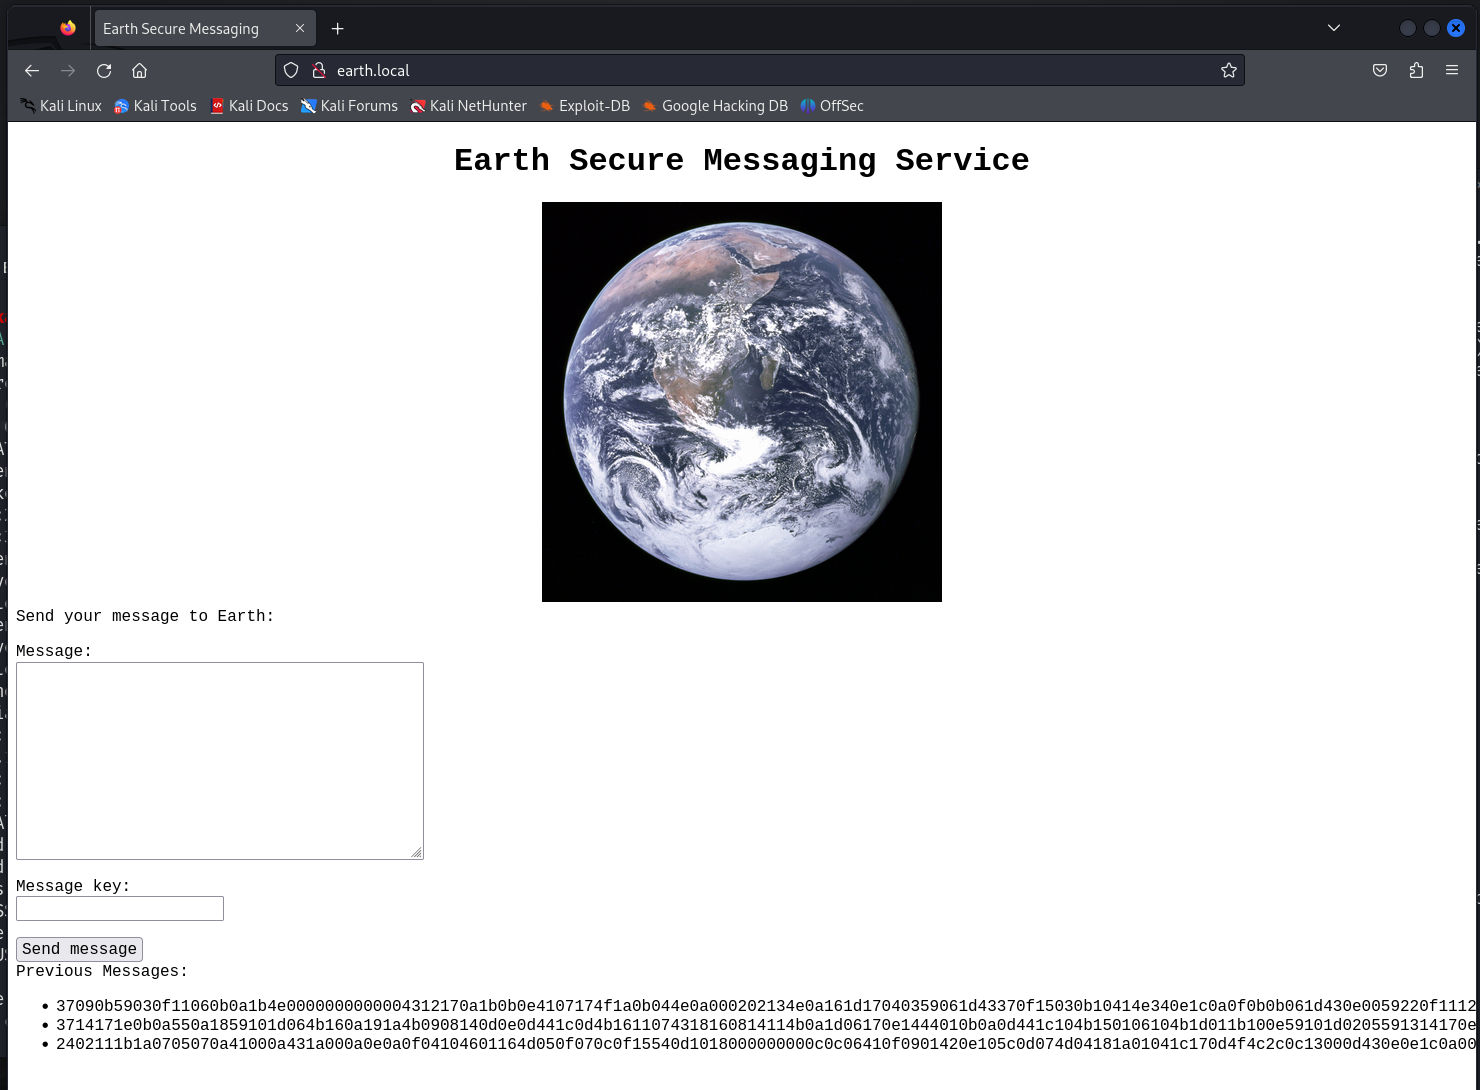Open the Exploit-DB bookmark
Image resolution: width=1480 pixels, height=1090 pixels.
[584, 106]
